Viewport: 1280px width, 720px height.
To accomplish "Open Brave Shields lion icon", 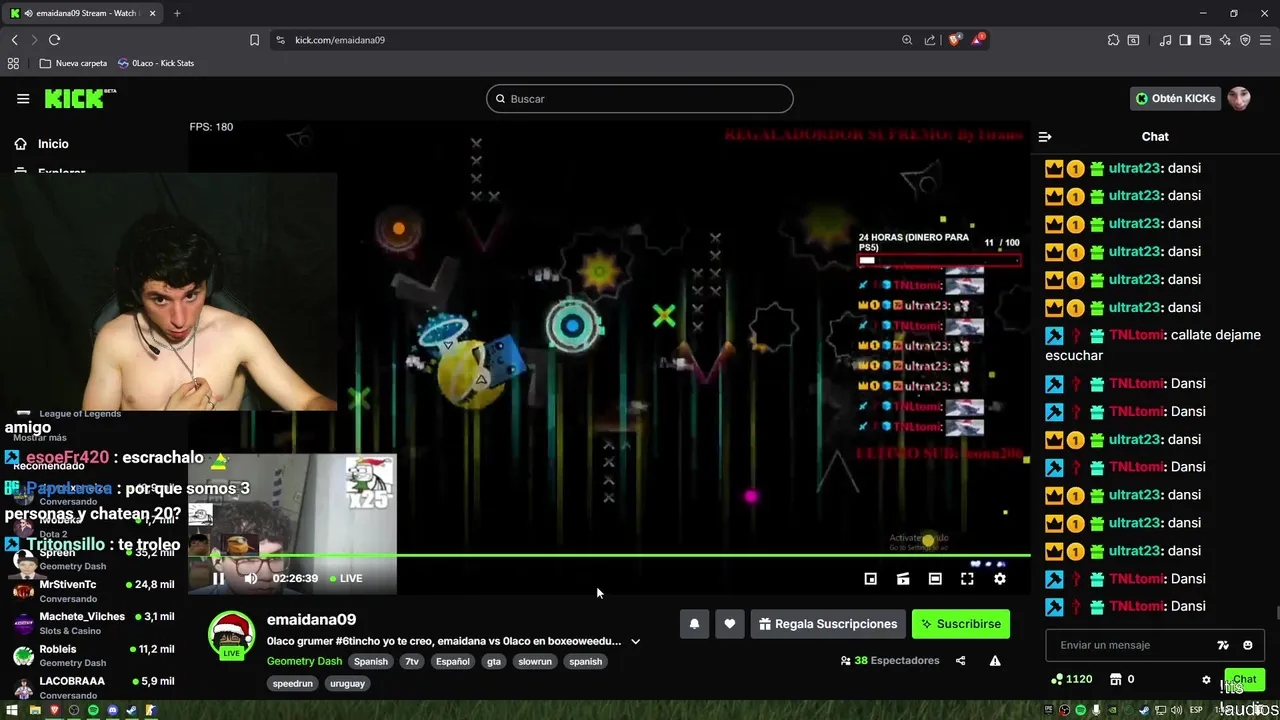I will pyautogui.click(x=955, y=40).
